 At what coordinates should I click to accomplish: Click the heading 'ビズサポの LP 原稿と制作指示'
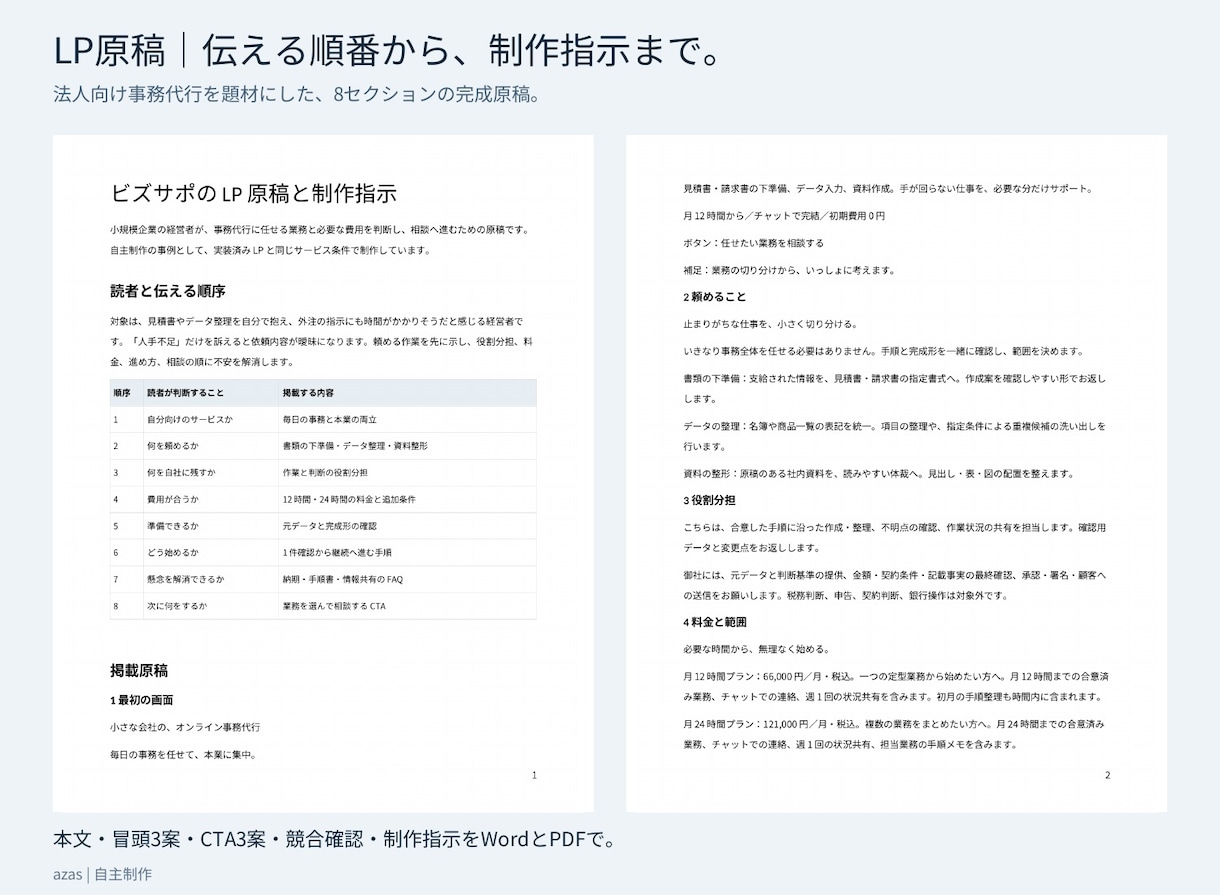pos(254,193)
